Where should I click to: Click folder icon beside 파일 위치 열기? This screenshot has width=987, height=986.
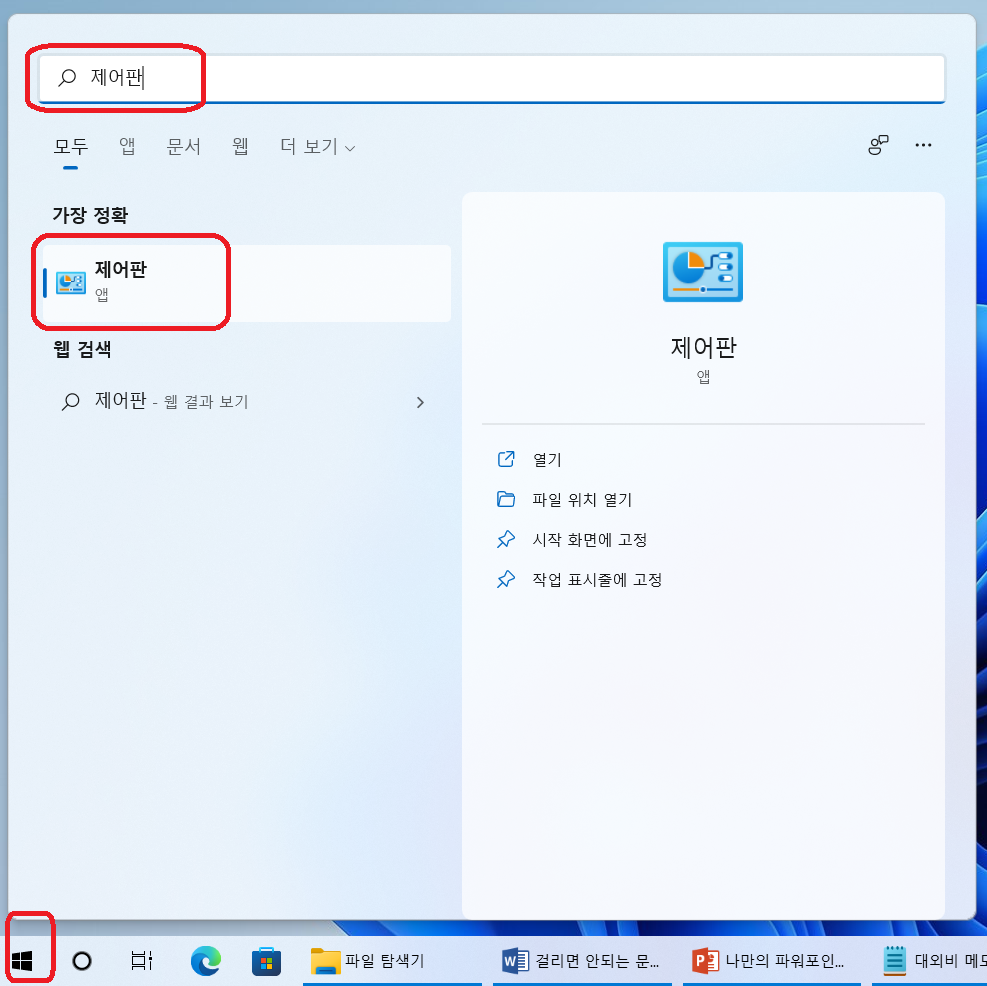(506, 499)
